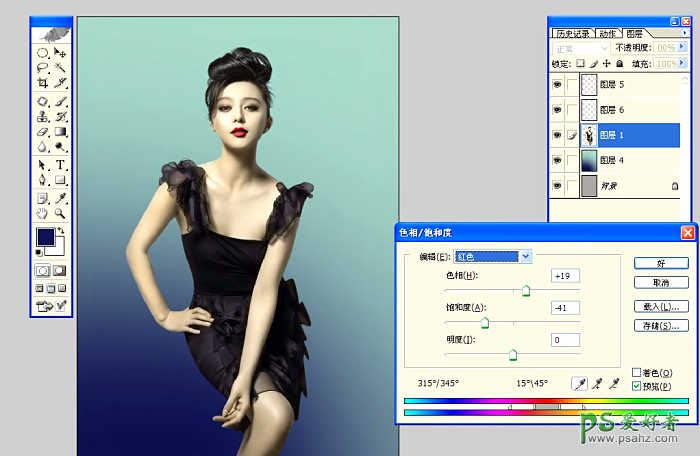Select the Zoom magnifier tool
The height and width of the screenshot is (456, 700).
pos(61,213)
